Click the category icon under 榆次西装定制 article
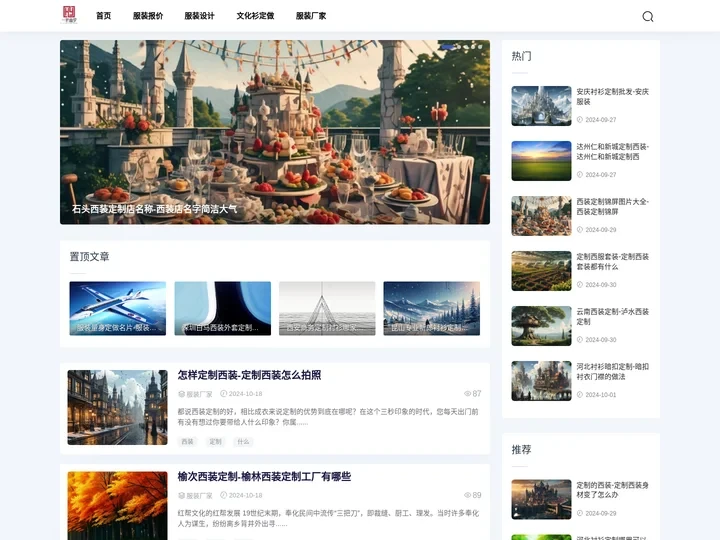 (x=181, y=495)
